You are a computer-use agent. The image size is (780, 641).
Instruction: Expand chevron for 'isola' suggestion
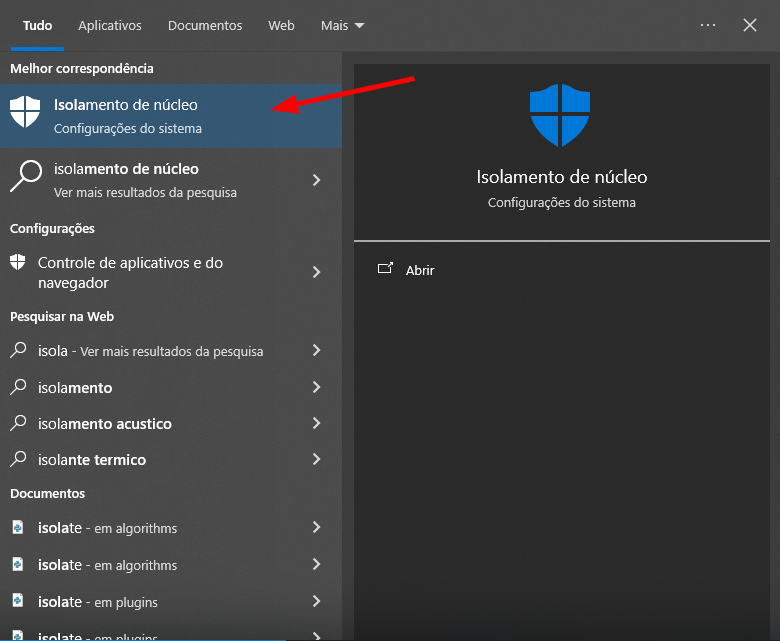click(x=316, y=350)
